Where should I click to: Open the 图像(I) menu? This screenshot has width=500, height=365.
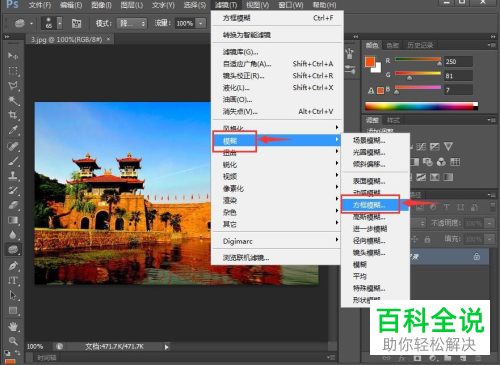(x=101, y=5)
